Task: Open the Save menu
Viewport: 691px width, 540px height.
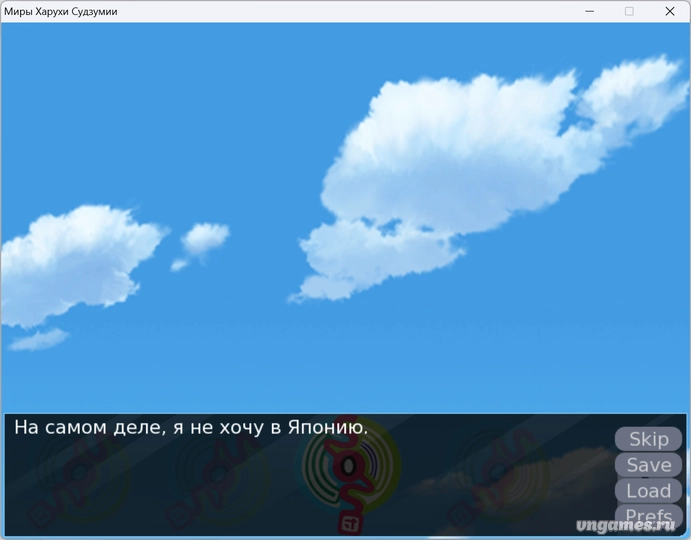Action: 648,465
